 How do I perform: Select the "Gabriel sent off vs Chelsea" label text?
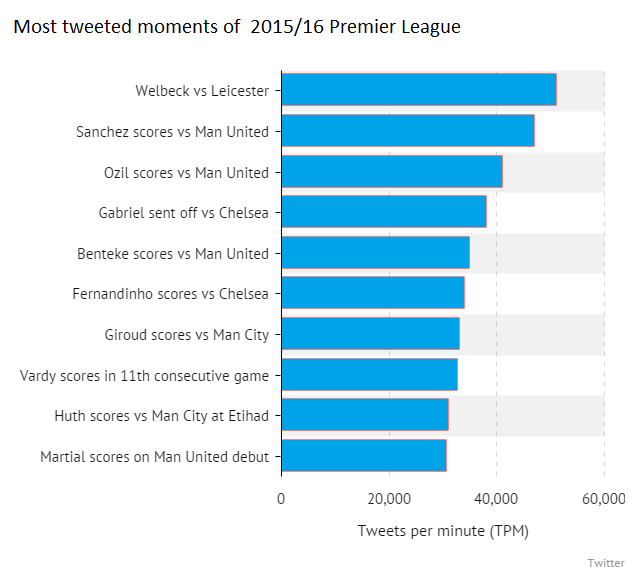click(x=184, y=213)
